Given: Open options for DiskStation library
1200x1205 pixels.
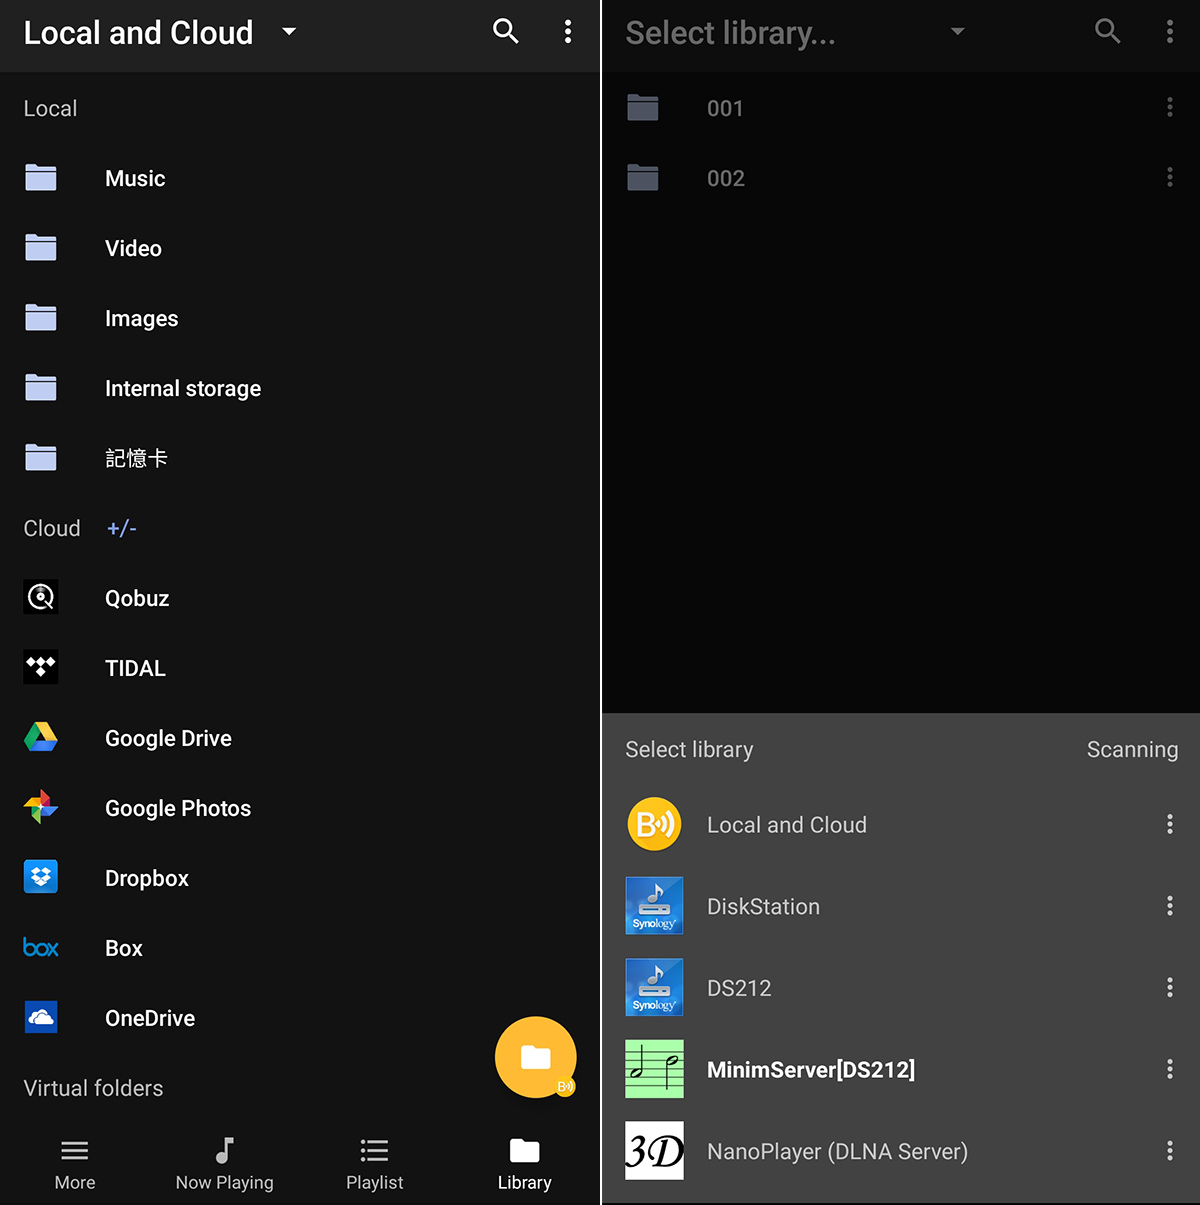Looking at the screenshot, I should pos(1170,906).
